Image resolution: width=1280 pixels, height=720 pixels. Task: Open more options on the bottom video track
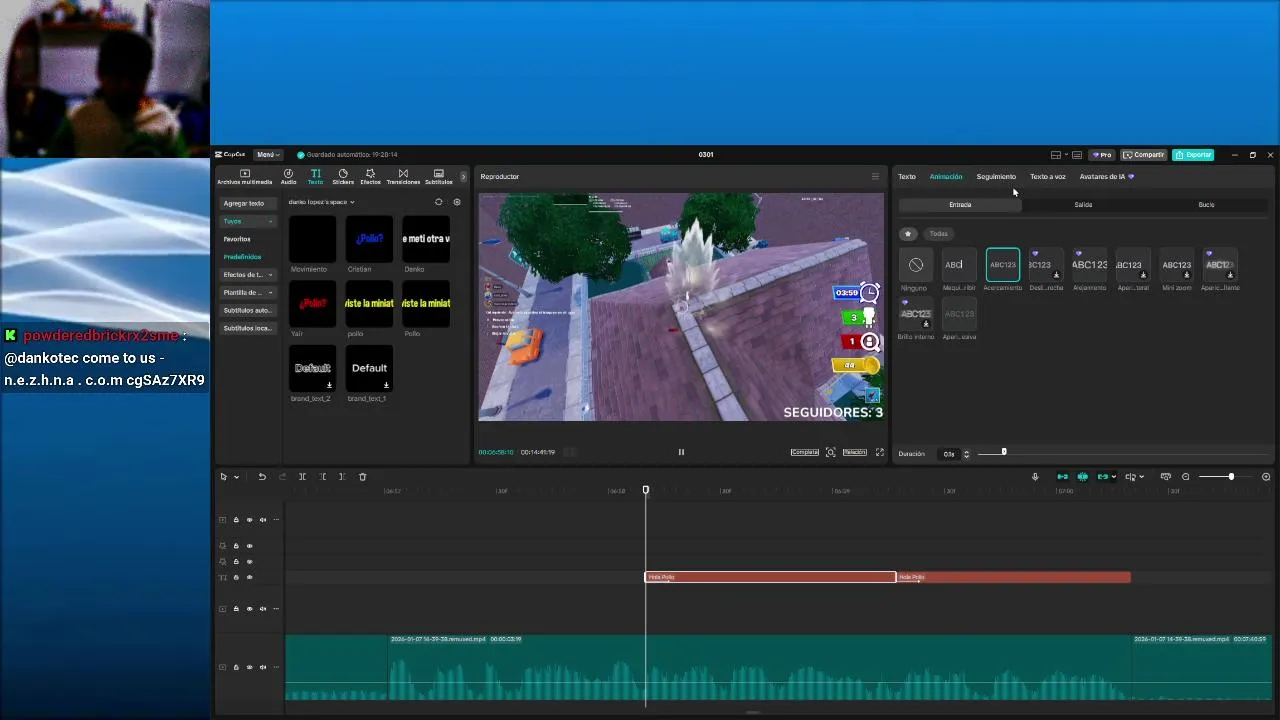point(276,667)
